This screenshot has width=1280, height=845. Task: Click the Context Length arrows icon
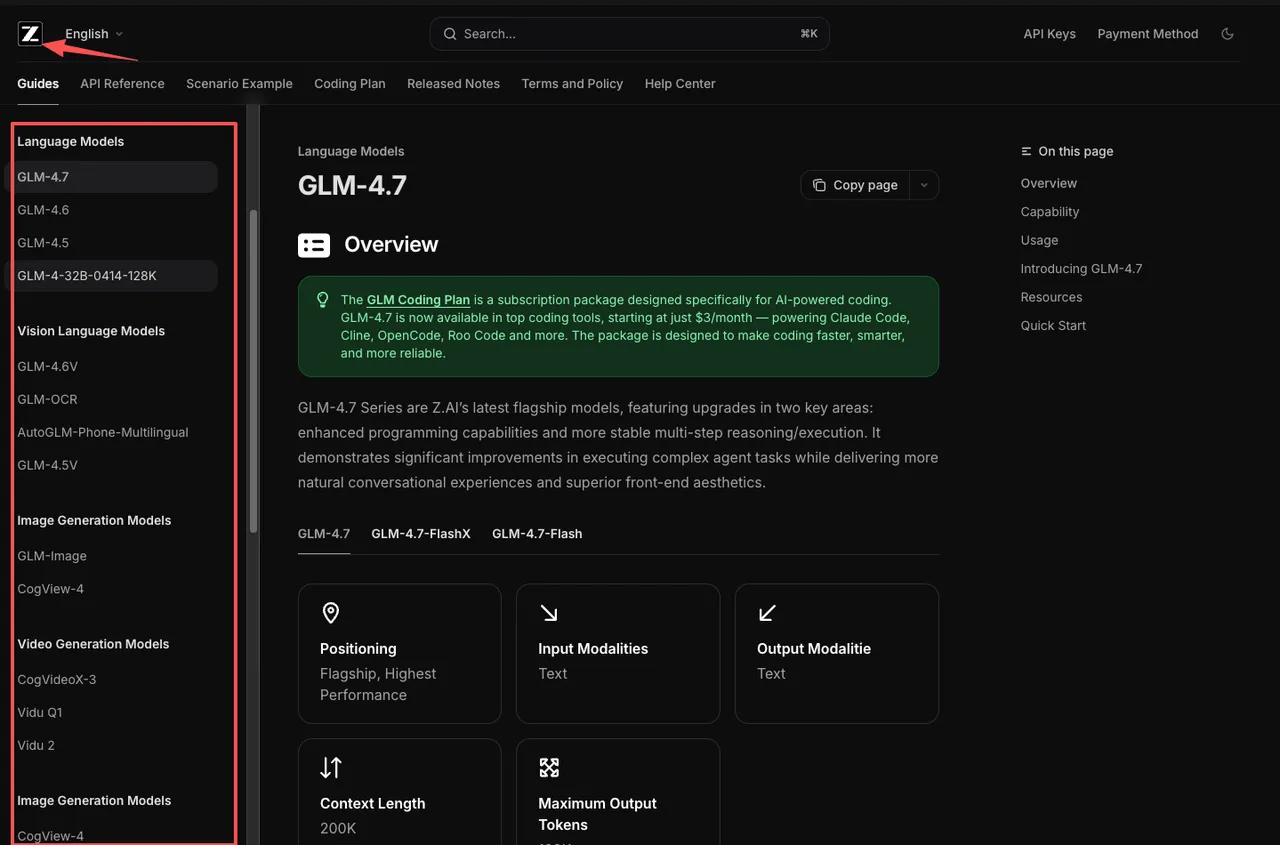pyautogui.click(x=331, y=768)
